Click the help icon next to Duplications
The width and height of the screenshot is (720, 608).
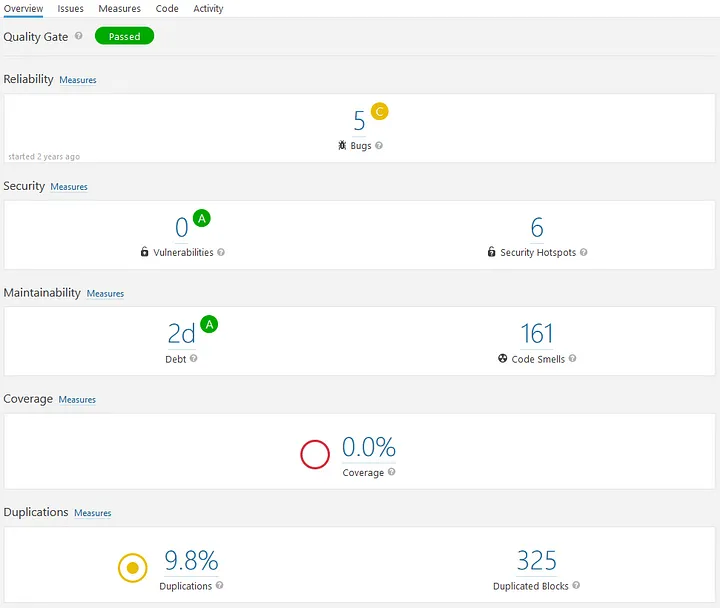219,585
